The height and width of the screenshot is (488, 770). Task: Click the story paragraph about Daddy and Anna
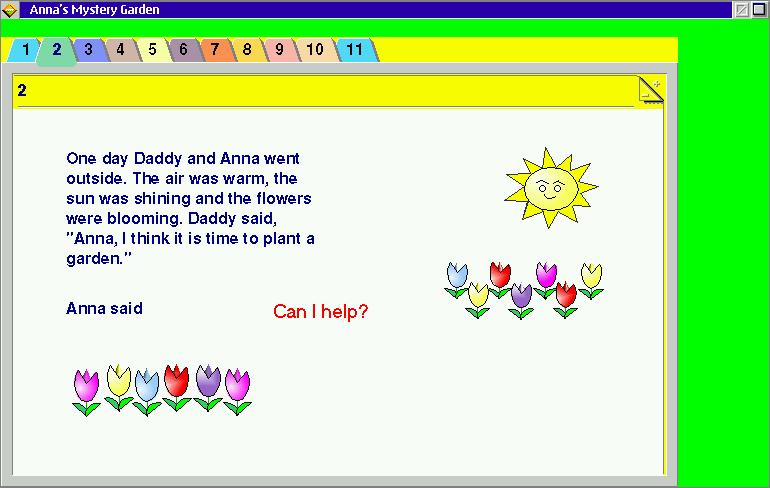pyautogui.click(x=191, y=208)
